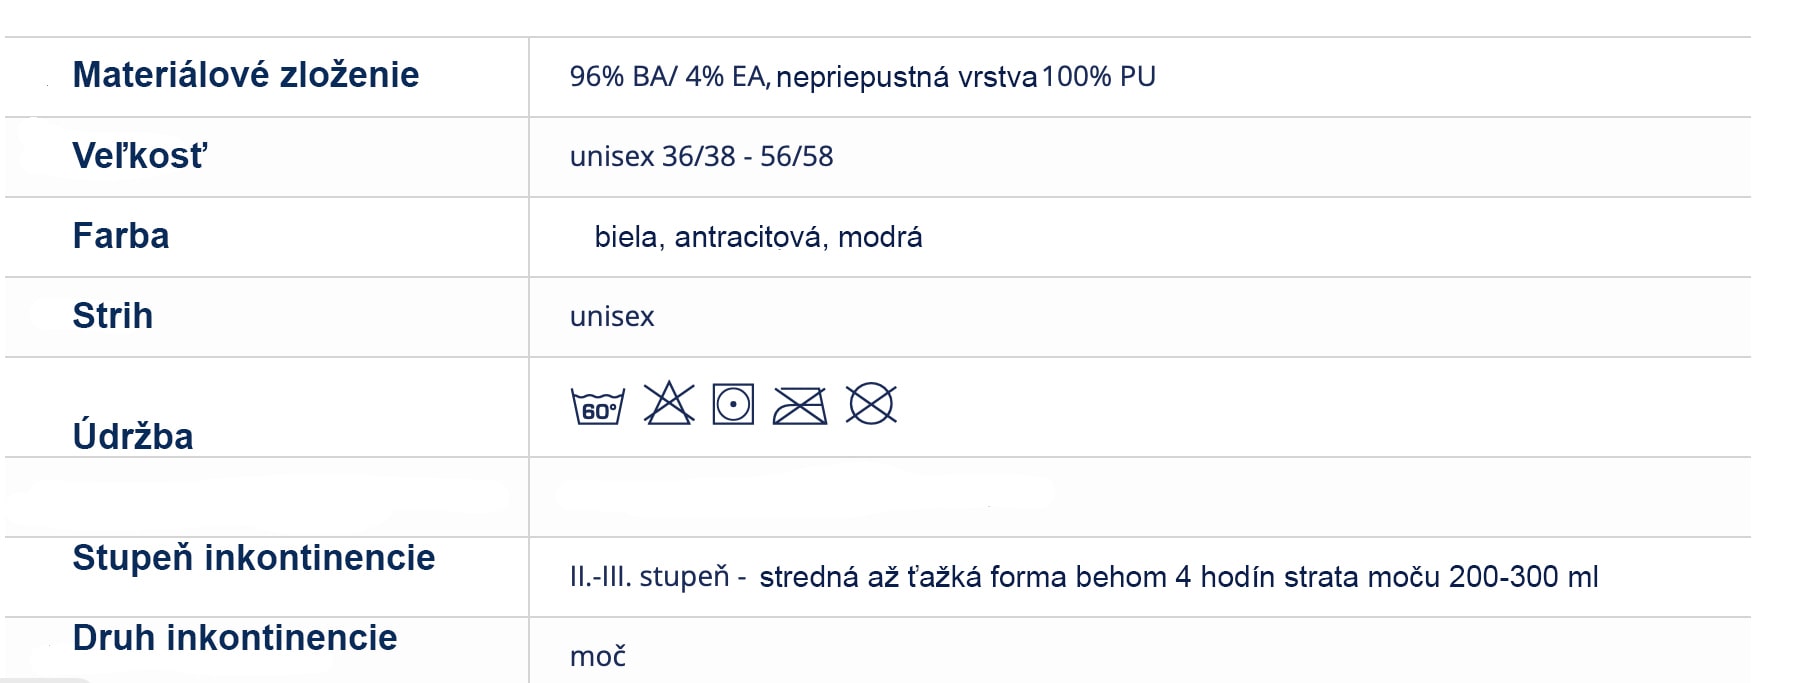This screenshot has height=683, width=1799.
Task: Click the Veľkosť label
Action: [x=140, y=156]
